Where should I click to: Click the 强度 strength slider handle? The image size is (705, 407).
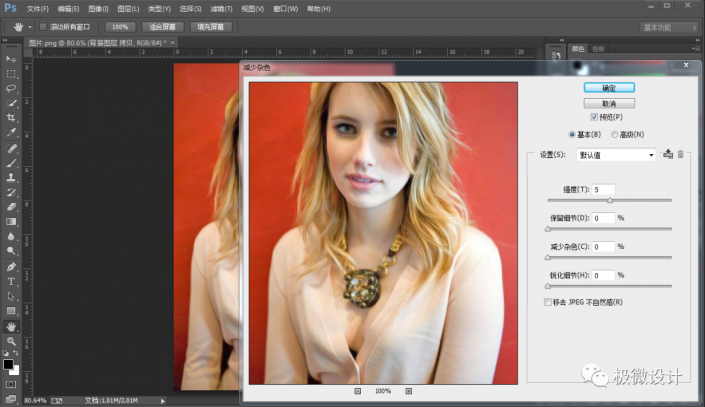coord(610,200)
